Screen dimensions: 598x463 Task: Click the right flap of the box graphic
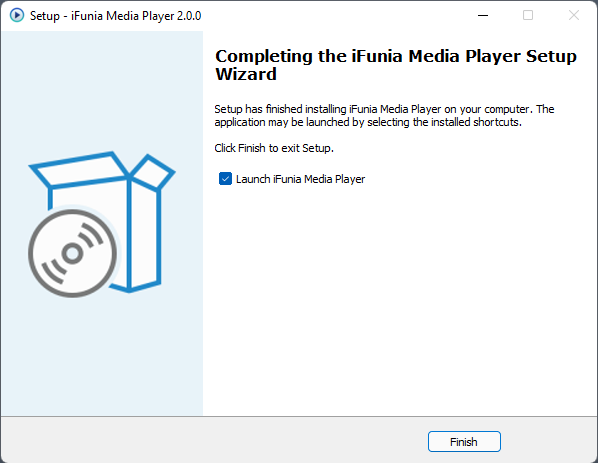(x=153, y=172)
